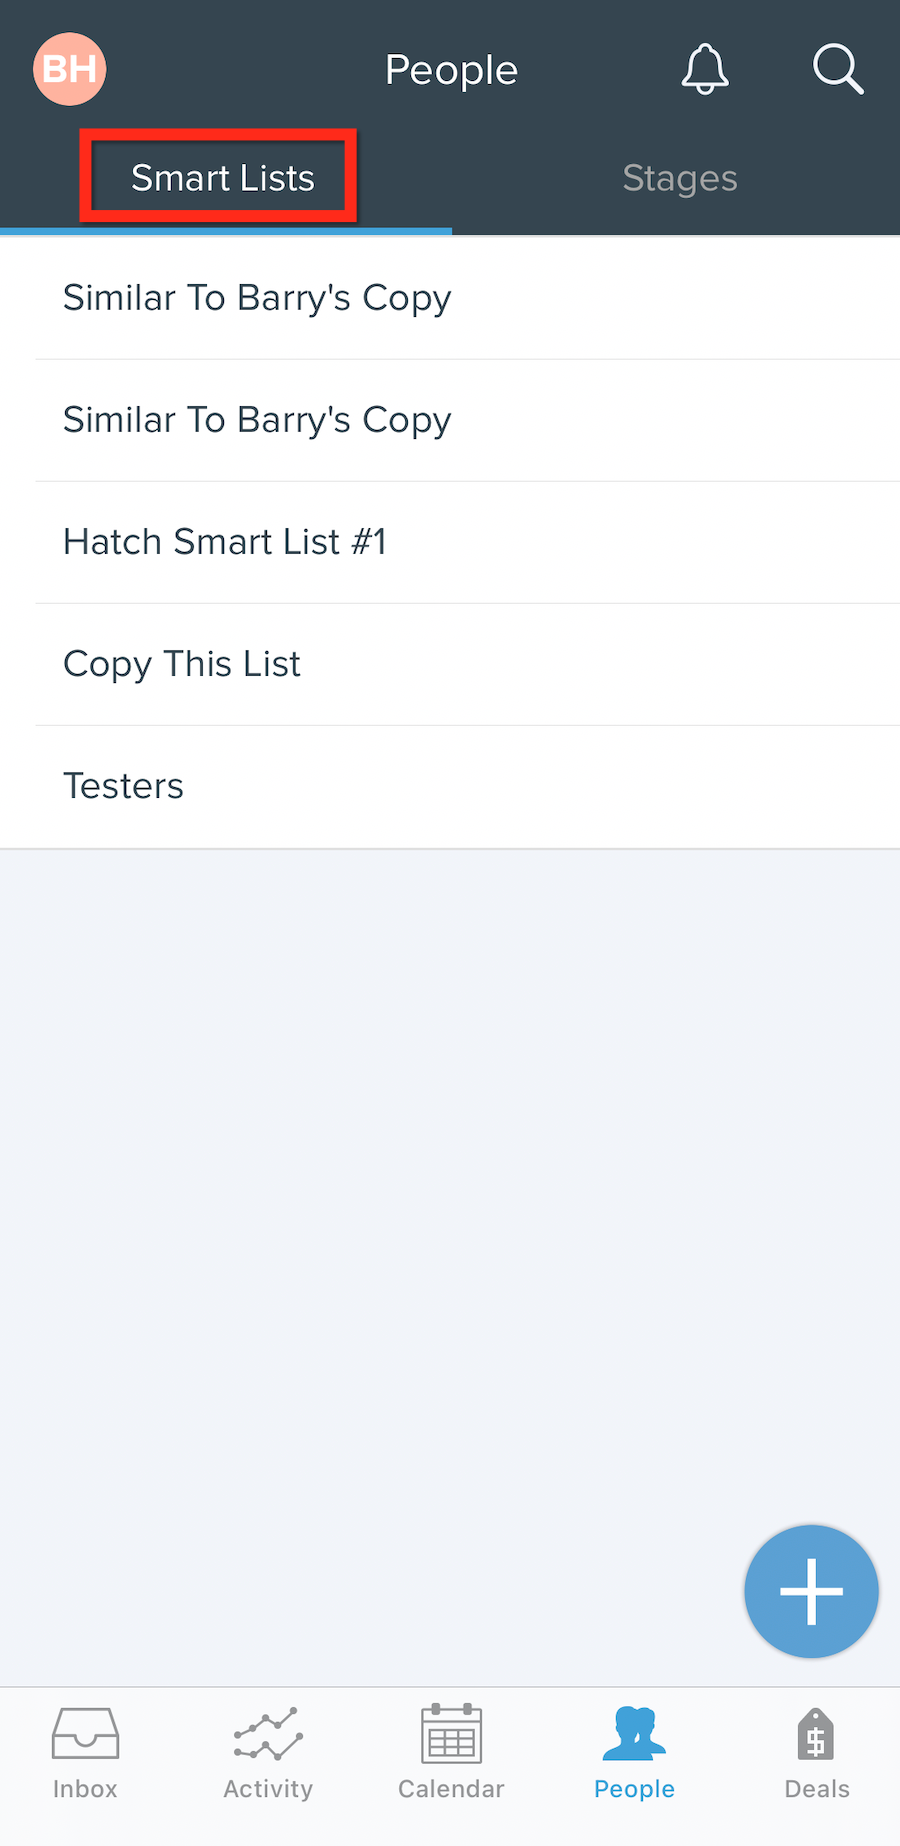Tap the Calendar label in bottom bar
Viewport: 900px width, 1846px height.
(x=451, y=1789)
